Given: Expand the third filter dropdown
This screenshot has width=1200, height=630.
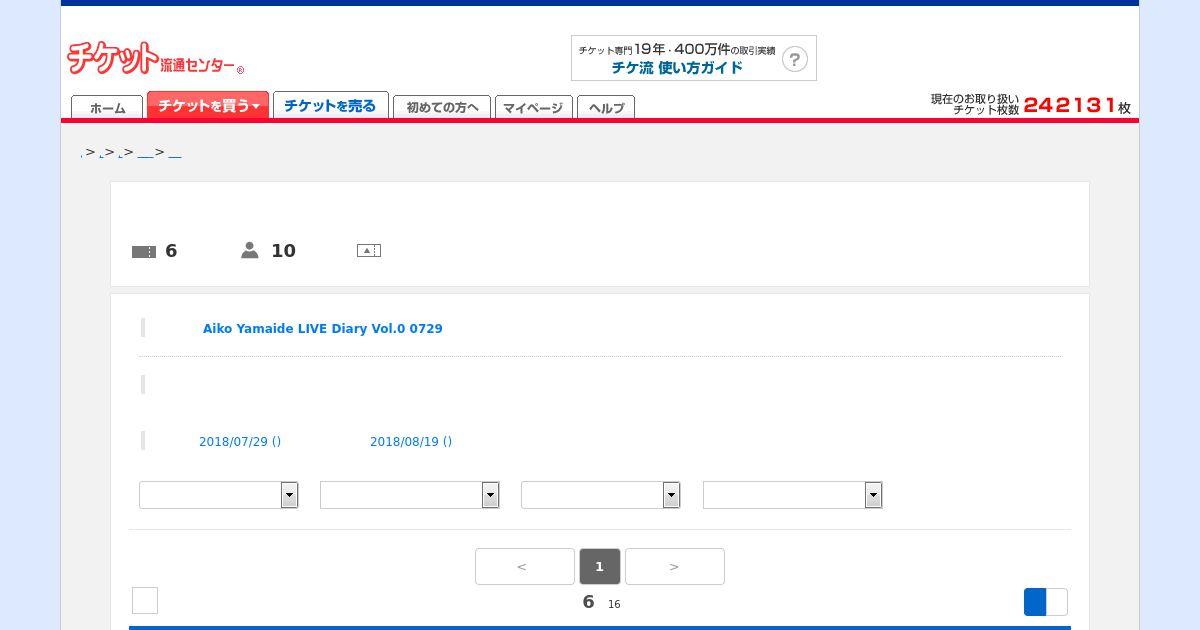Looking at the screenshot, I should pos(601,495).
